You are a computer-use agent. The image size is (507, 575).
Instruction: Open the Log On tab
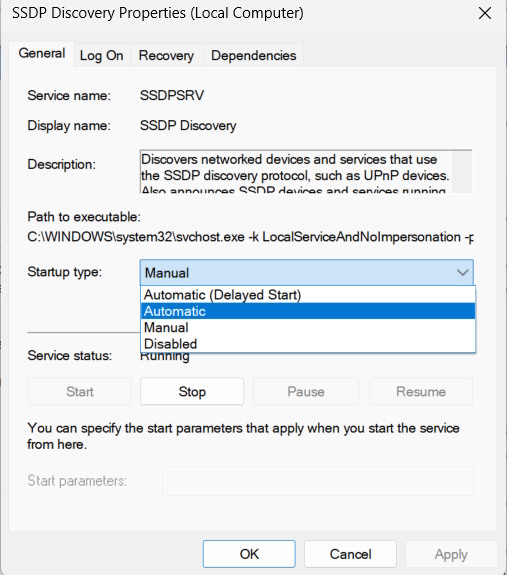click(102, 56)
